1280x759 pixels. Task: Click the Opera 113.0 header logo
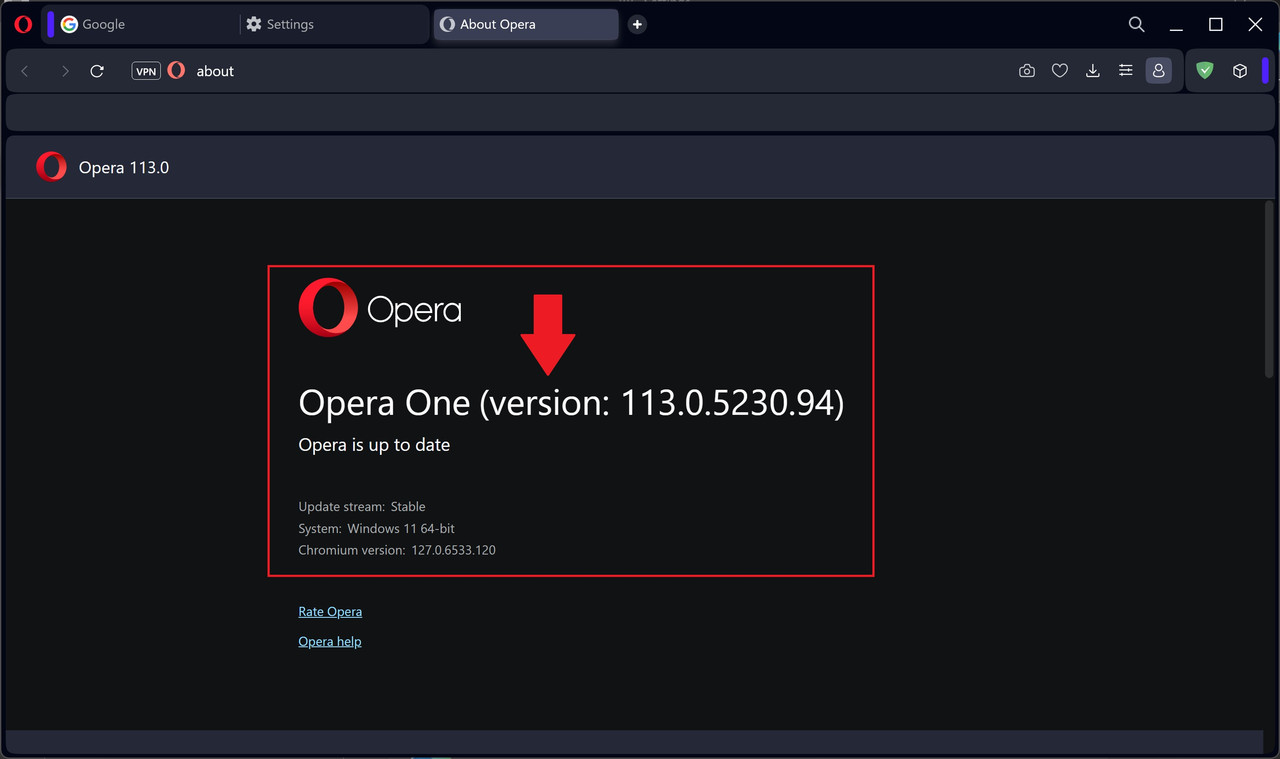pos(51,167)
